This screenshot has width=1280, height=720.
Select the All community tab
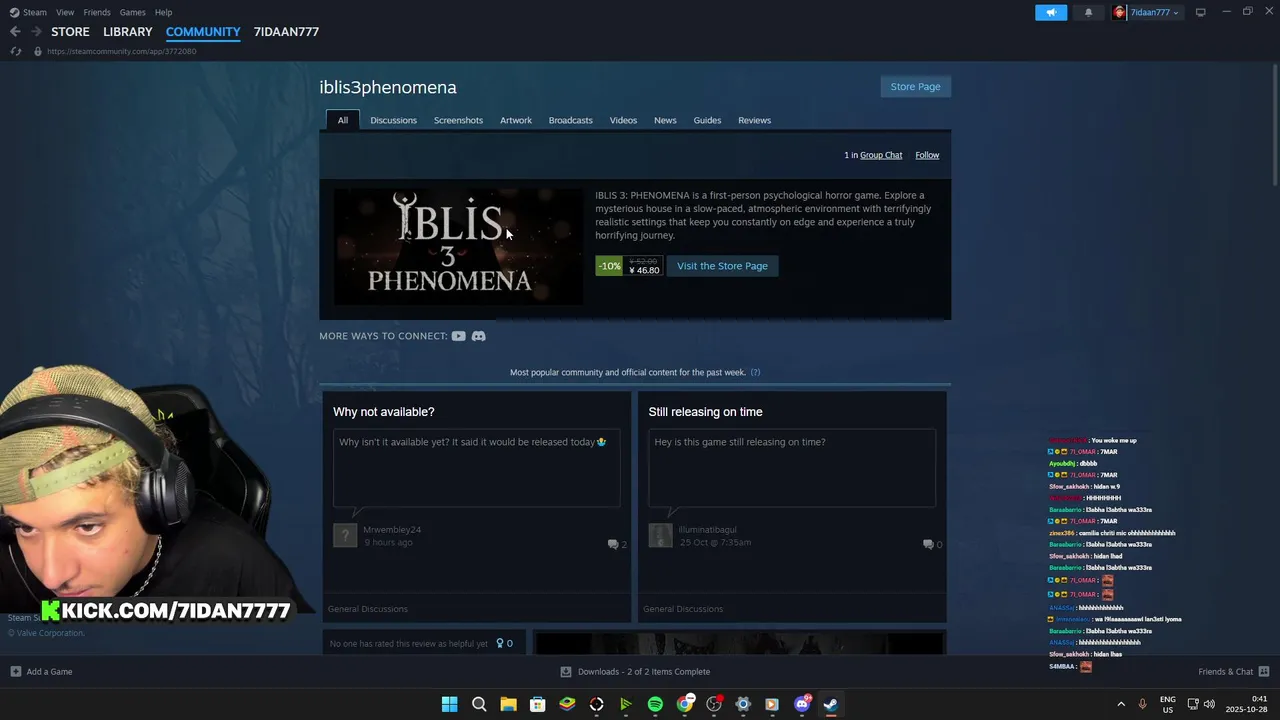click(342, 120)
